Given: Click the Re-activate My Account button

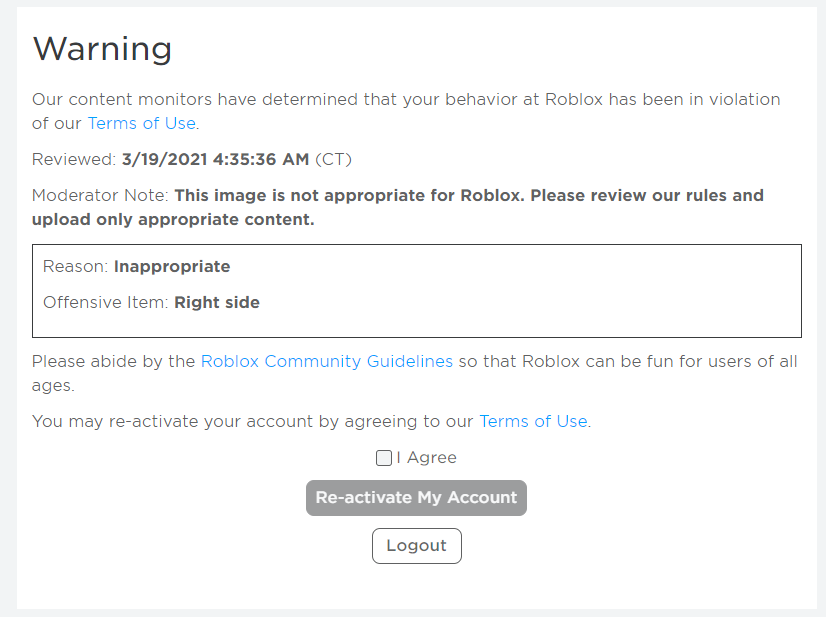Looking at the screenshot, I should click(x=416, y=497).
